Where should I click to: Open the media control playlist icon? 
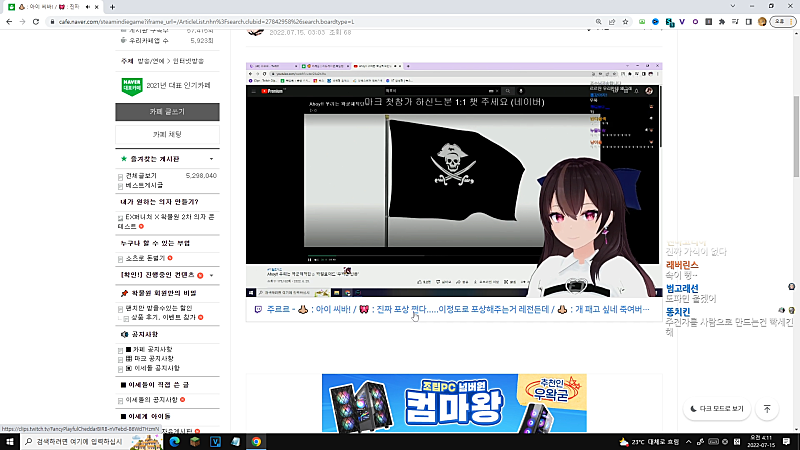[735, 22]
